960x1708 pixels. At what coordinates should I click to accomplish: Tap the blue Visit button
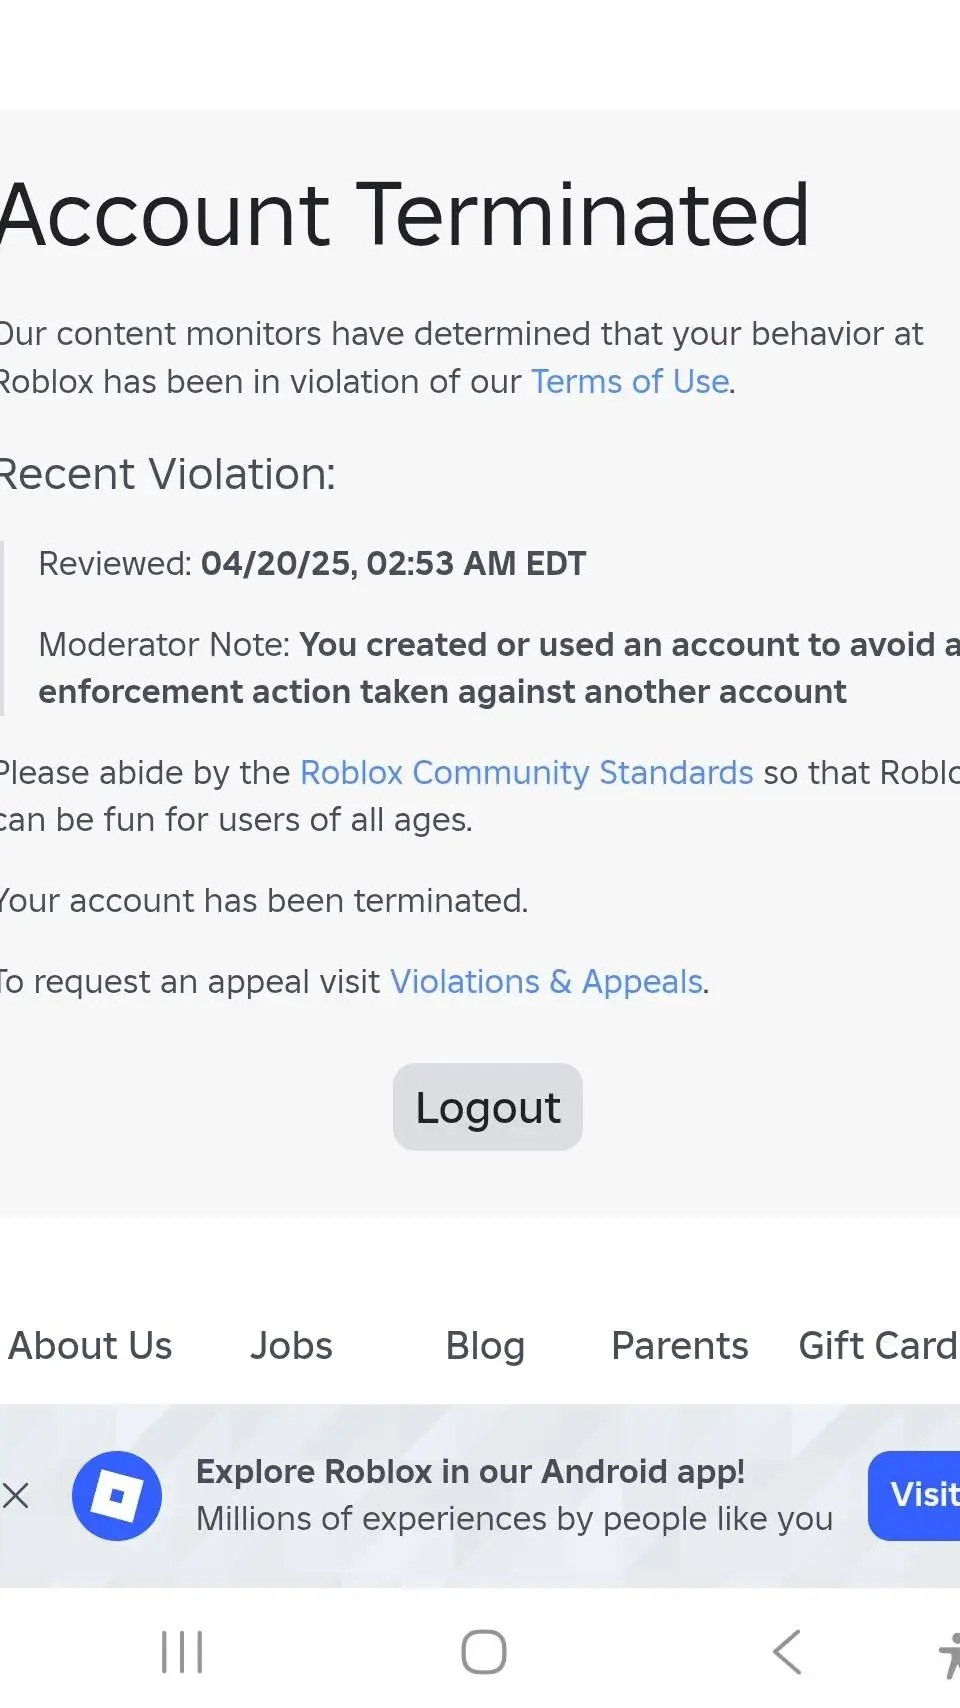[x=918, y=1495]
